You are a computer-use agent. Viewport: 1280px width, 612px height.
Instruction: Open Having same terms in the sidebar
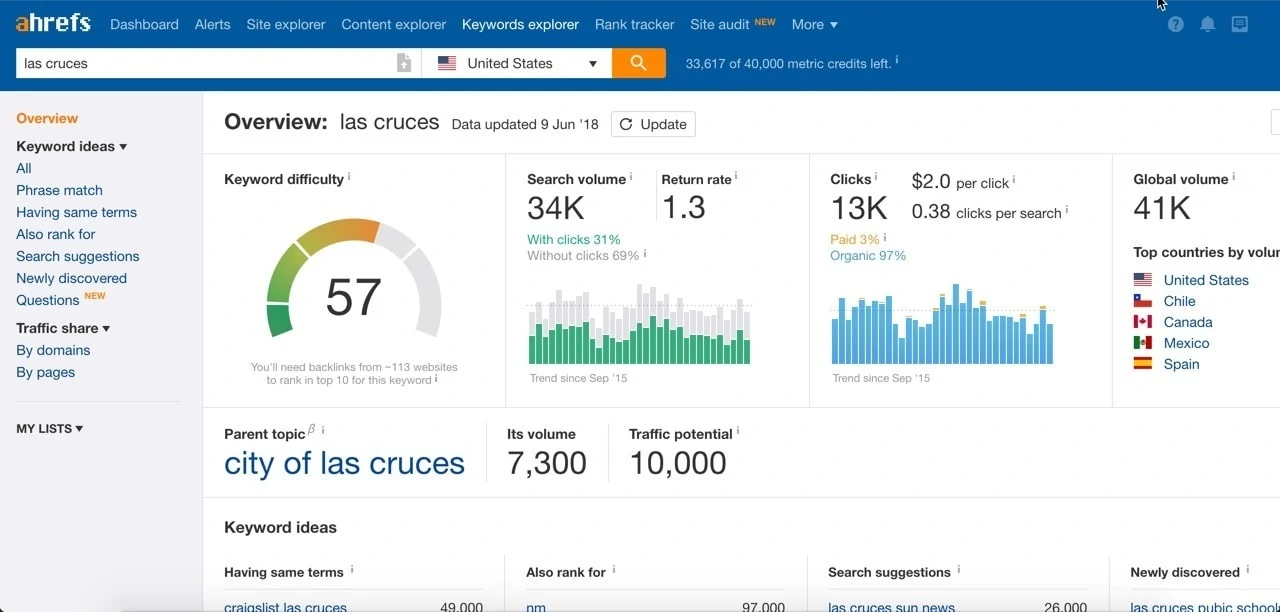click(x=76, y=212)
